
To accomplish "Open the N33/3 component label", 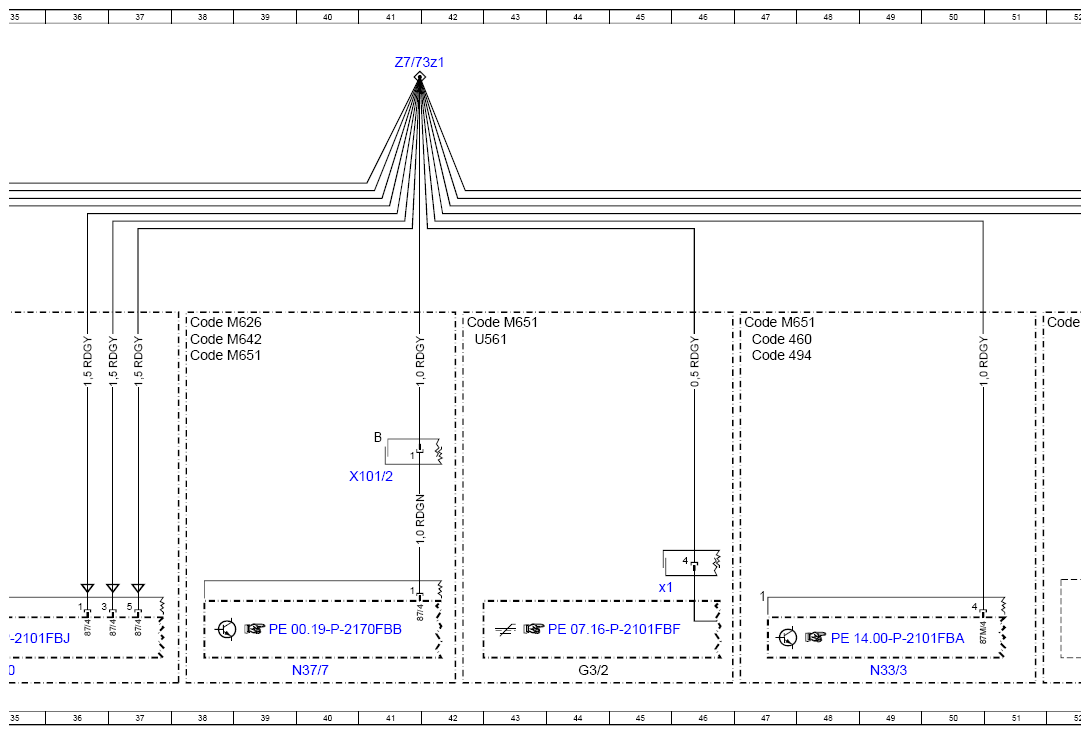I will coord(888,670).
